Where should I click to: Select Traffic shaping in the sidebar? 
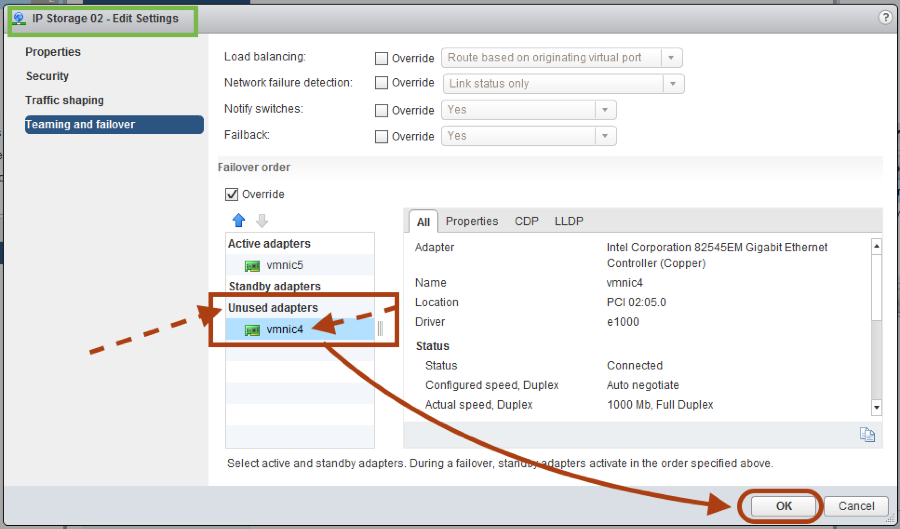(65, 101)
